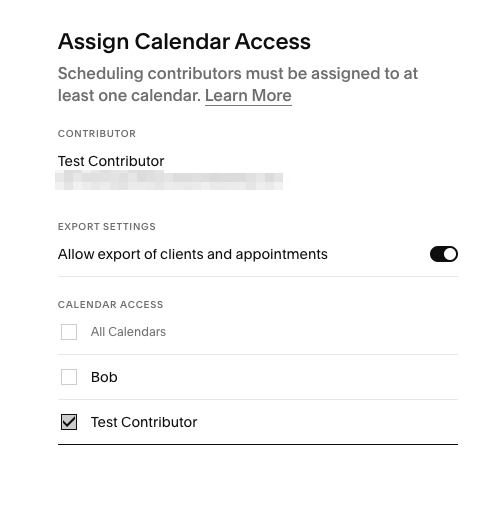Image resolution: width=502 pixels, height=510 pixels.
Task: Click the checkmark icon beside Test Contributor
Action: pyautogui.click(x=69, y=422)
